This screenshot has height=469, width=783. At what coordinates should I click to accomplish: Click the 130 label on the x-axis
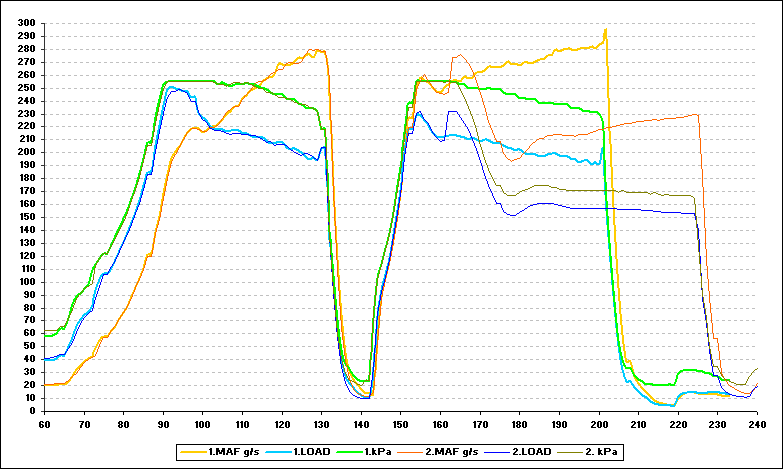[322, 425]
